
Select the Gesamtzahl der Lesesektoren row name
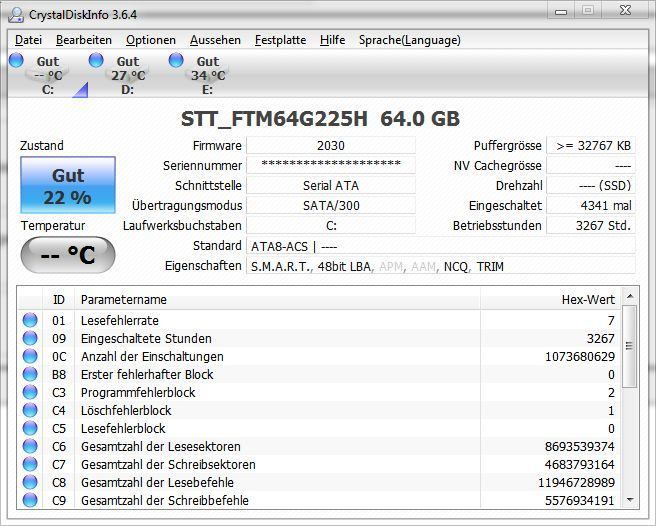click(x=161, y=446)
